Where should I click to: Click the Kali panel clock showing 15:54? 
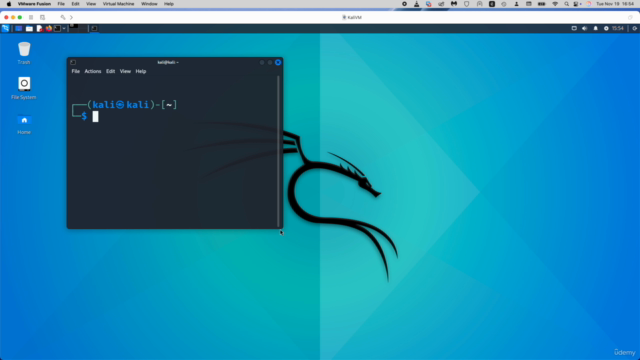pyautogui.click(x=618, y=28)
